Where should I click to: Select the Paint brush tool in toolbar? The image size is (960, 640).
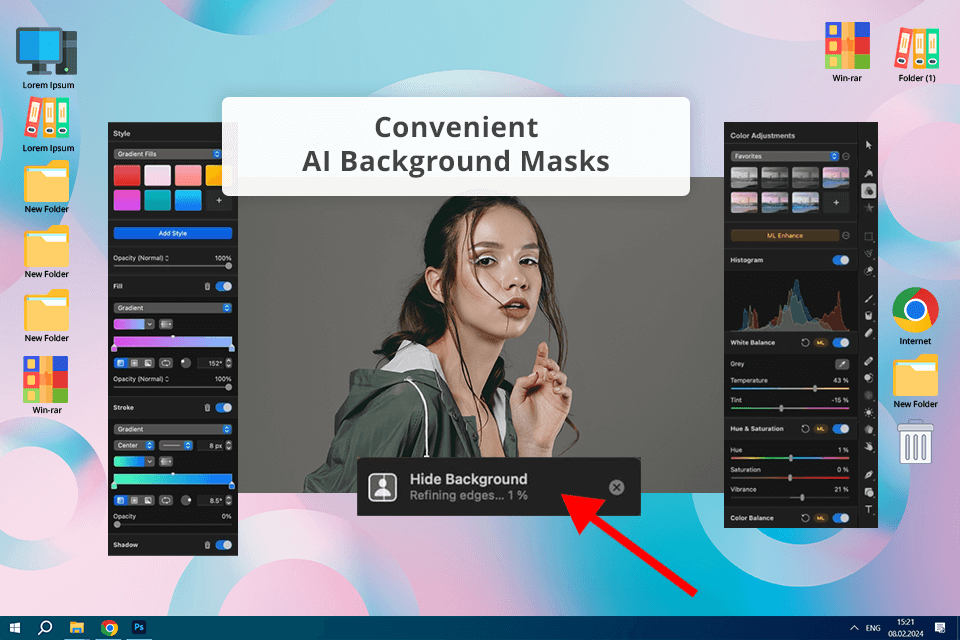coord(868,299)
